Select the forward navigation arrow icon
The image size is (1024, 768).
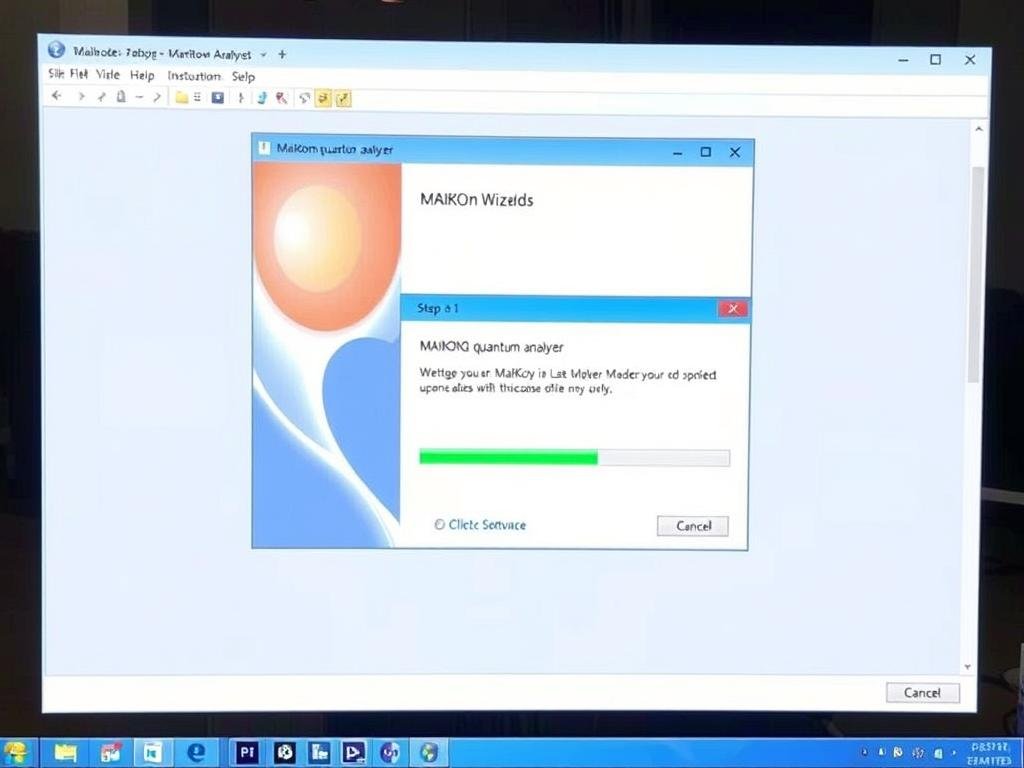pyautogui.click(x=81, y=97)
